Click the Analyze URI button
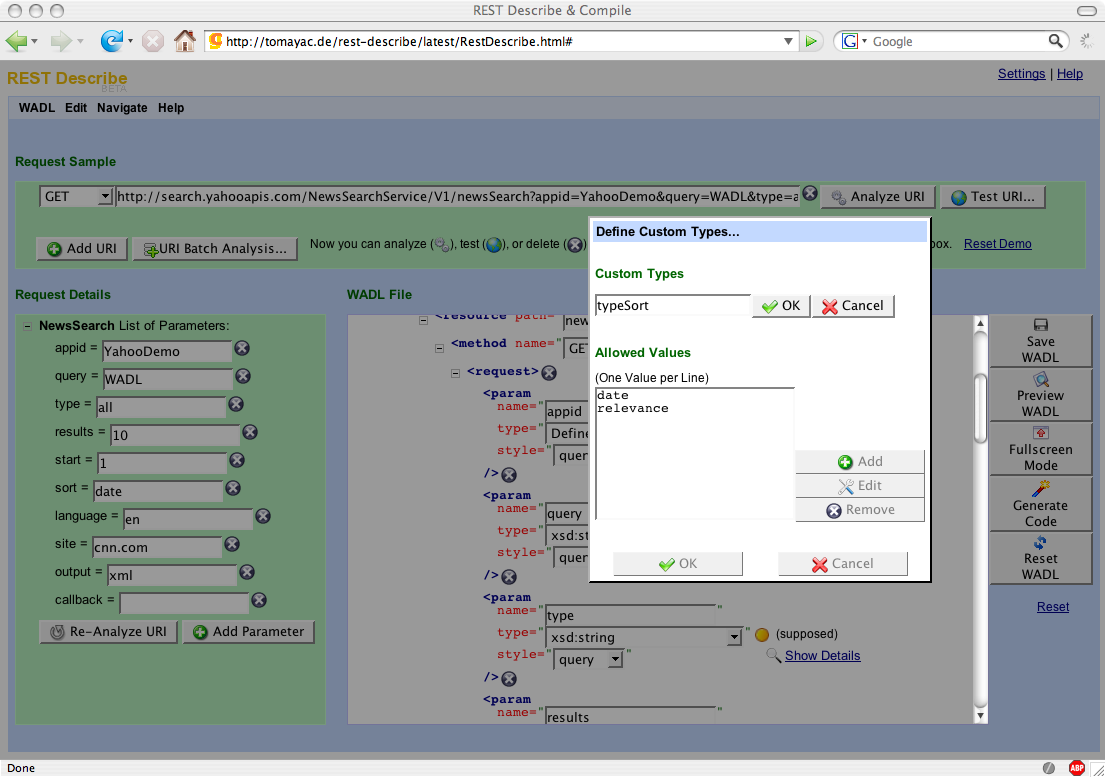The width and height of the screenshot is (1105, 777). (x=878, y=197)
